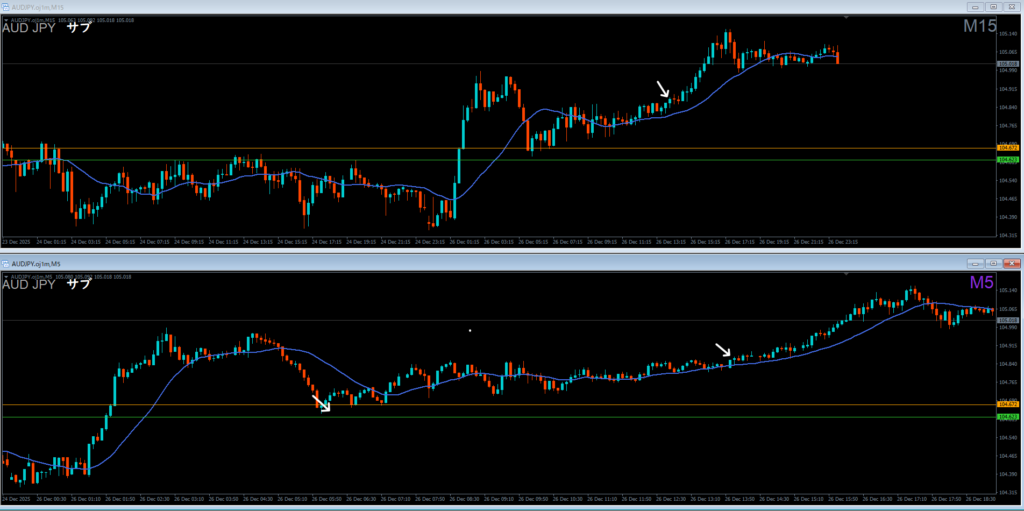This screenshot has height=511, width=1024.
Task: Click the M5 window's title bar chart icon
Action: click(x=7, y=263)
